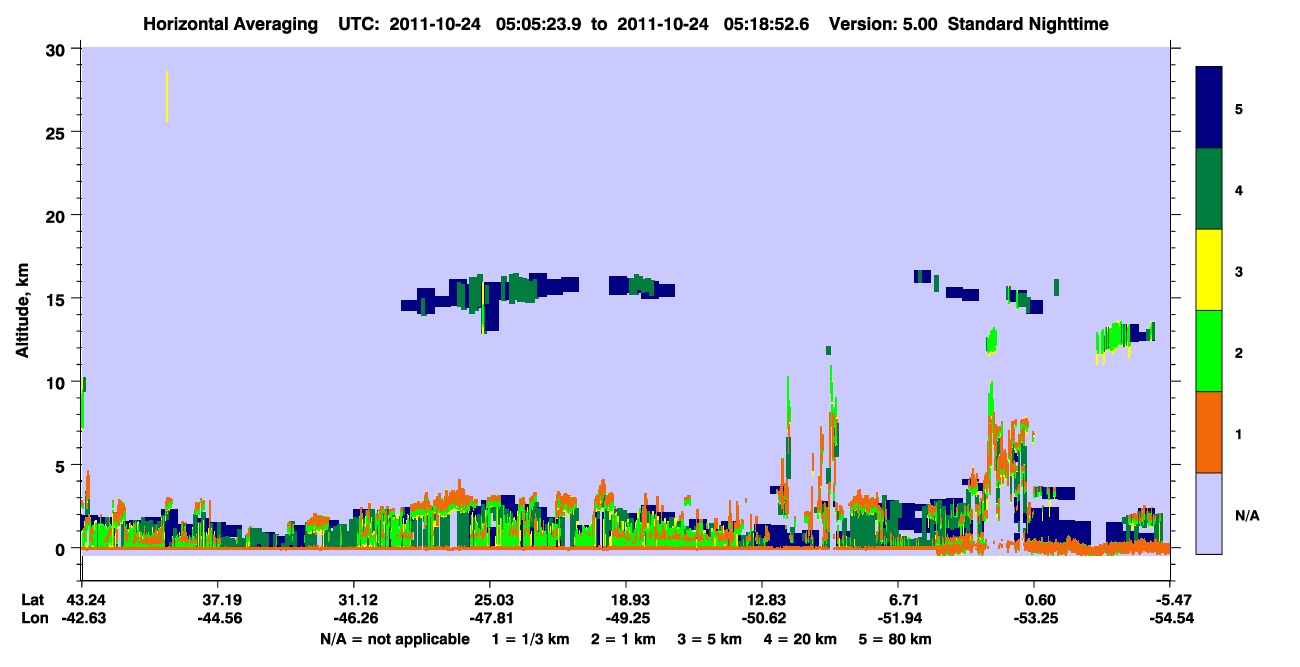Viewport: 1300px width, 667px height.
Task: Click the yellow colorbar segment labeled 3
Action: click(1209, 270)
